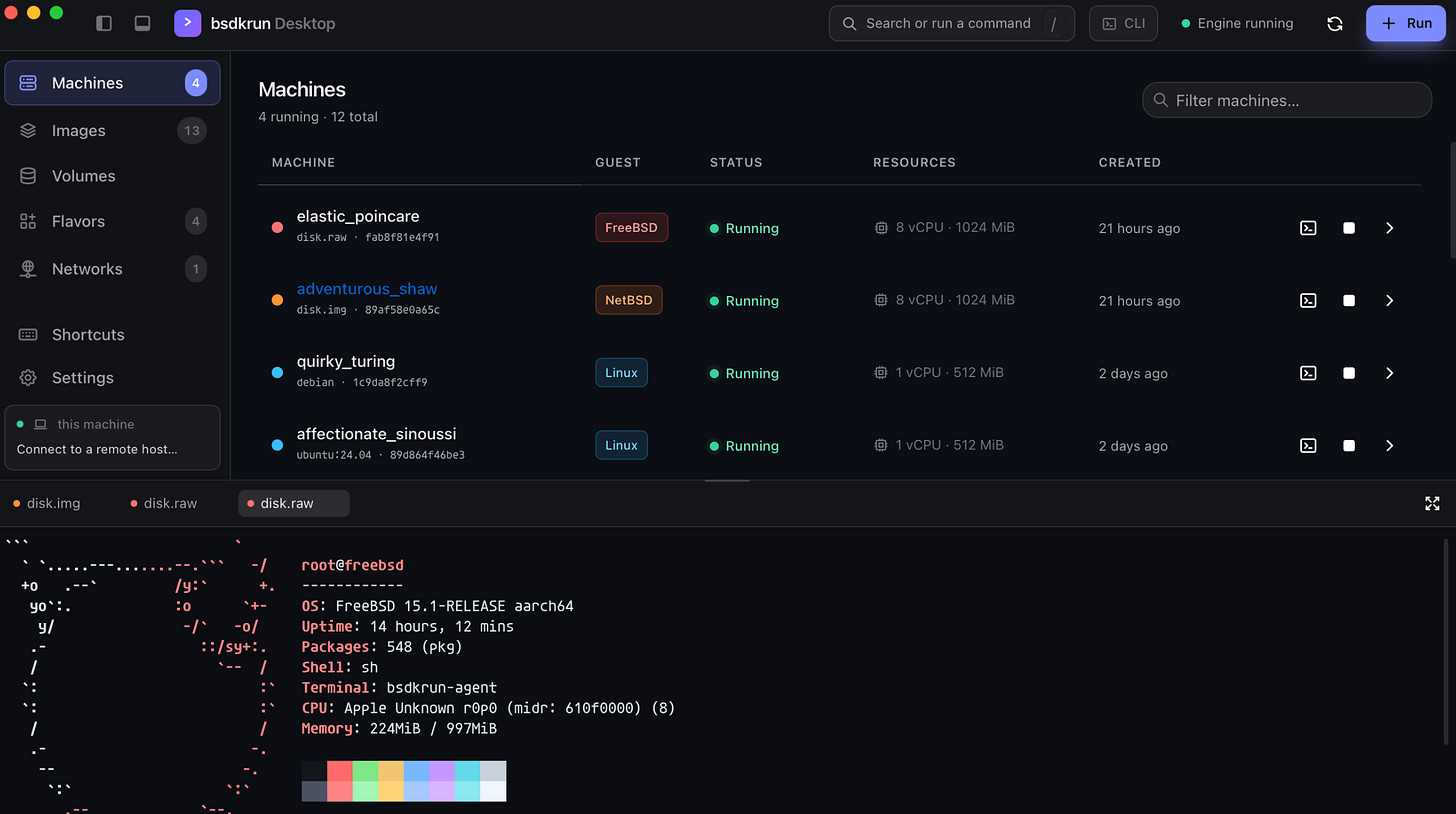
Task: Expand adventurous_shaw row details chevron
Action: click(1389, 300)
